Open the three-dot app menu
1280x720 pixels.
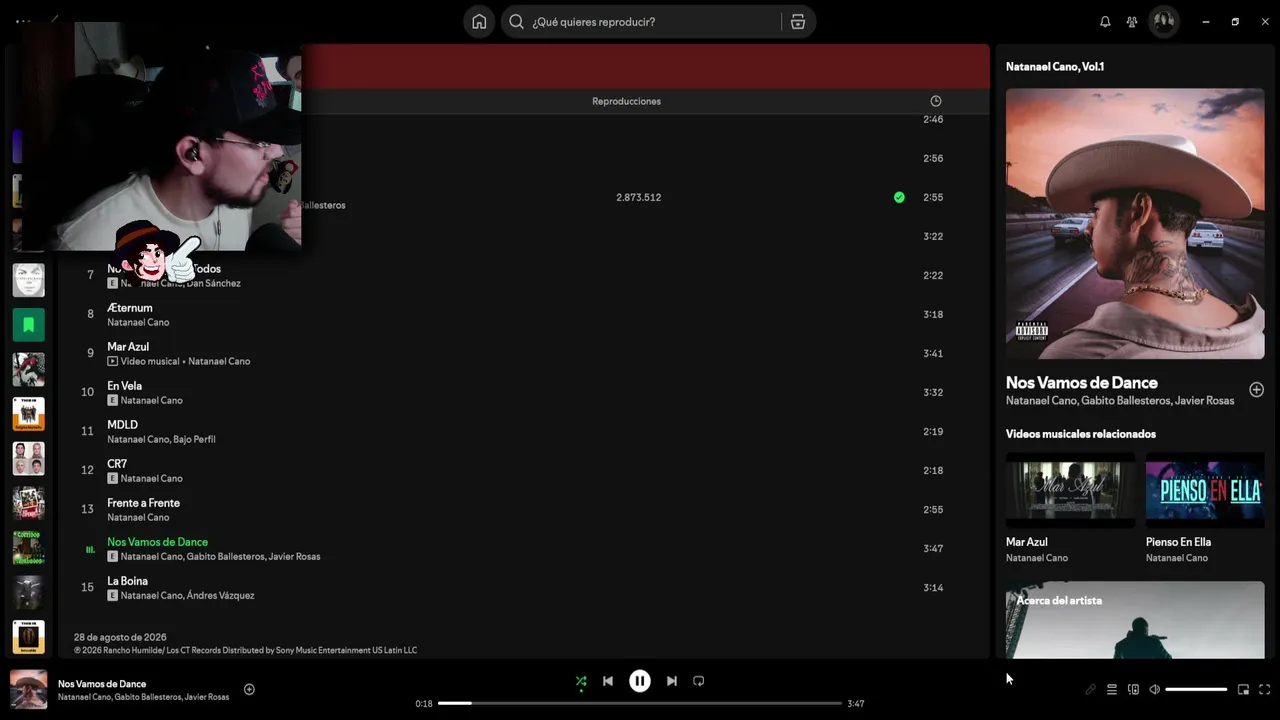tap(23, 21)
